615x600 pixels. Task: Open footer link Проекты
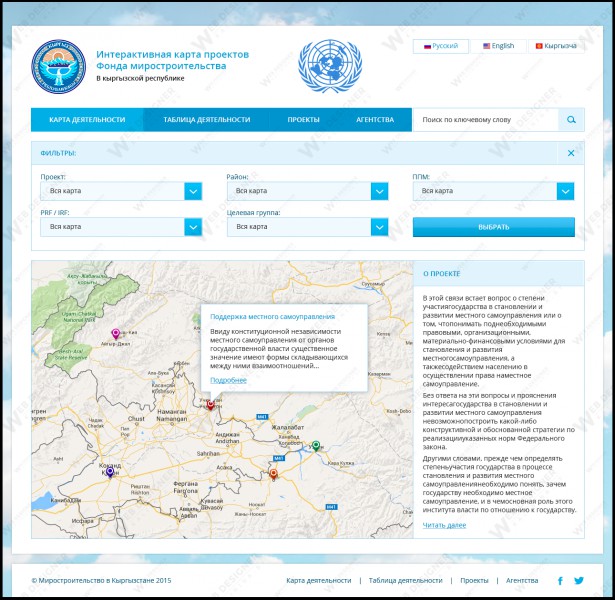point(474,580)
